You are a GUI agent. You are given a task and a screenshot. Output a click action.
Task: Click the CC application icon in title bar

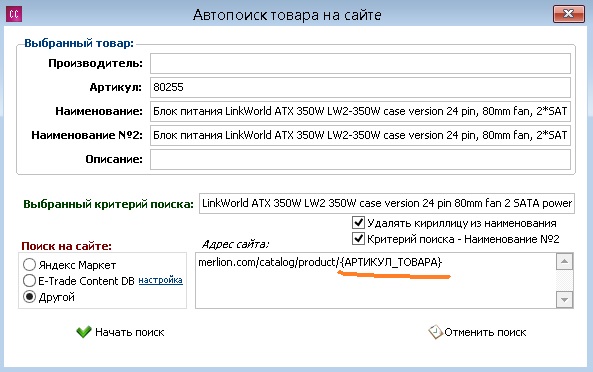[x=14, y=15]
